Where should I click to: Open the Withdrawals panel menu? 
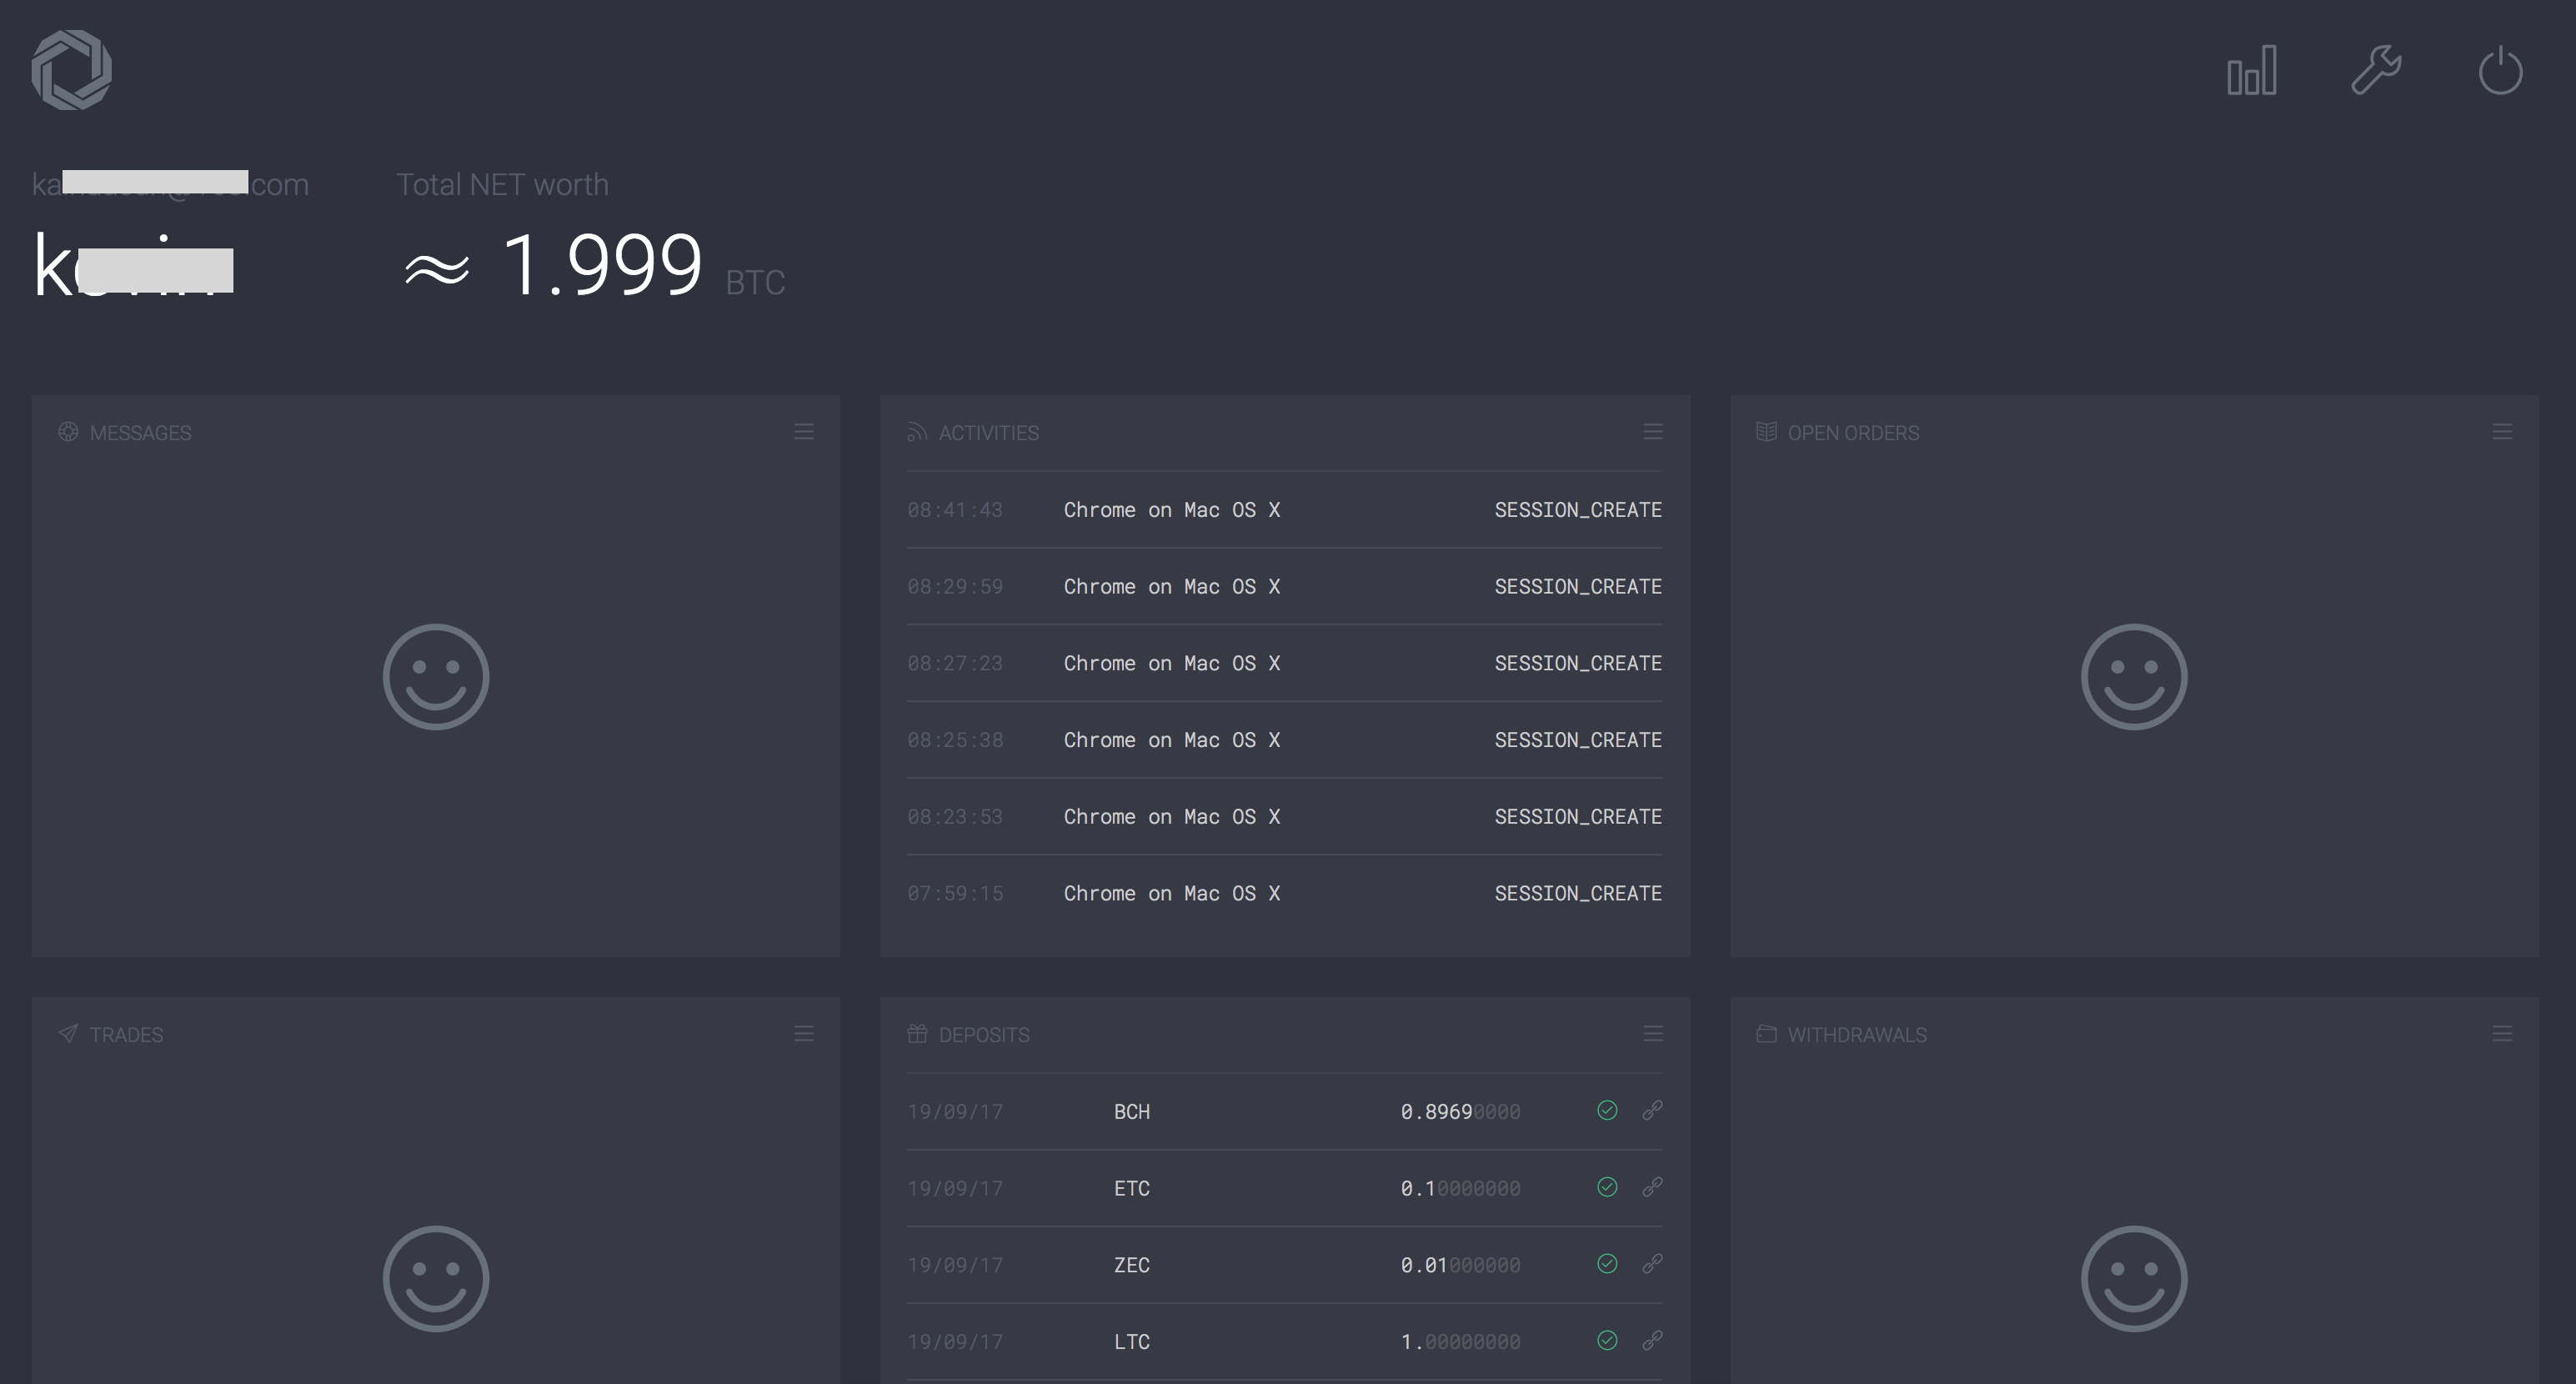tap(2502, 1034)
